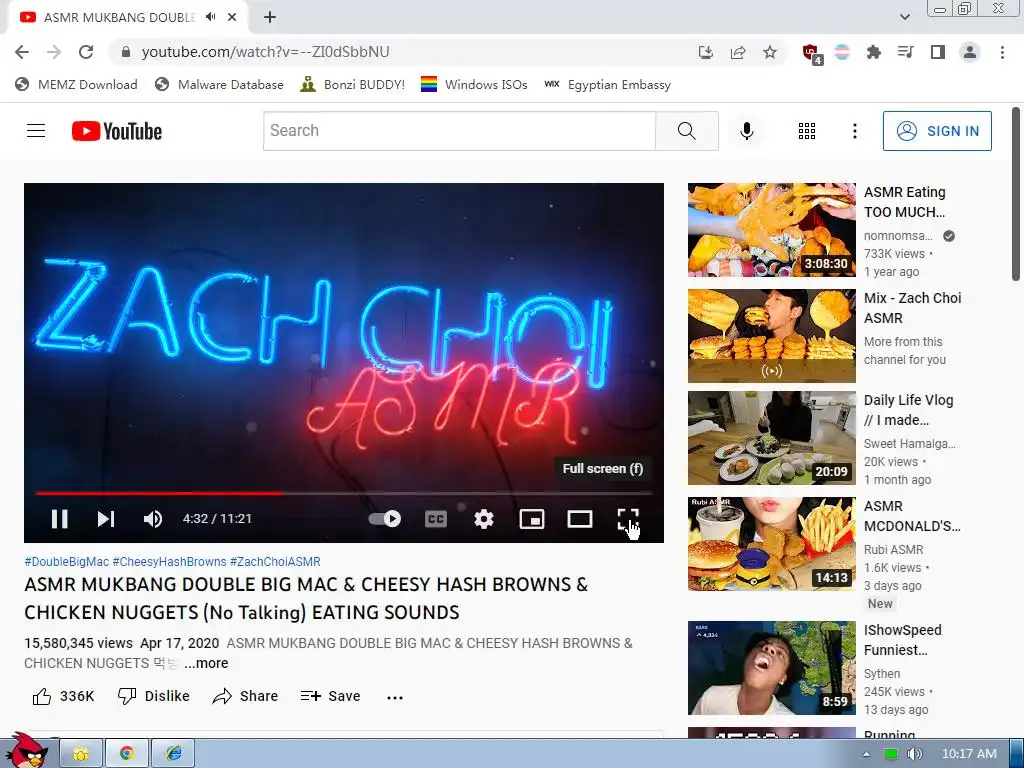Open taskbar clock 10:17 AM
1024x768 pixels.
pyautogui.click(x=969, y=754)
